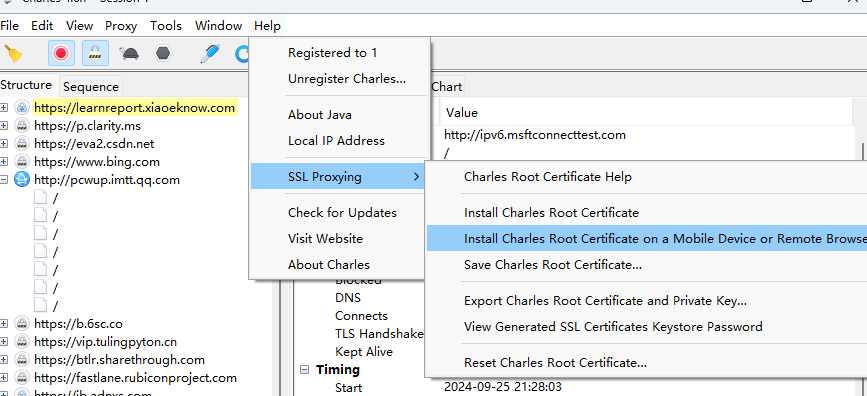Image resolution: width=867 pixels, height=396 pixels.
Task: Select the Start time 2024-09-25 21:28:03
Action: coord(503,387)
